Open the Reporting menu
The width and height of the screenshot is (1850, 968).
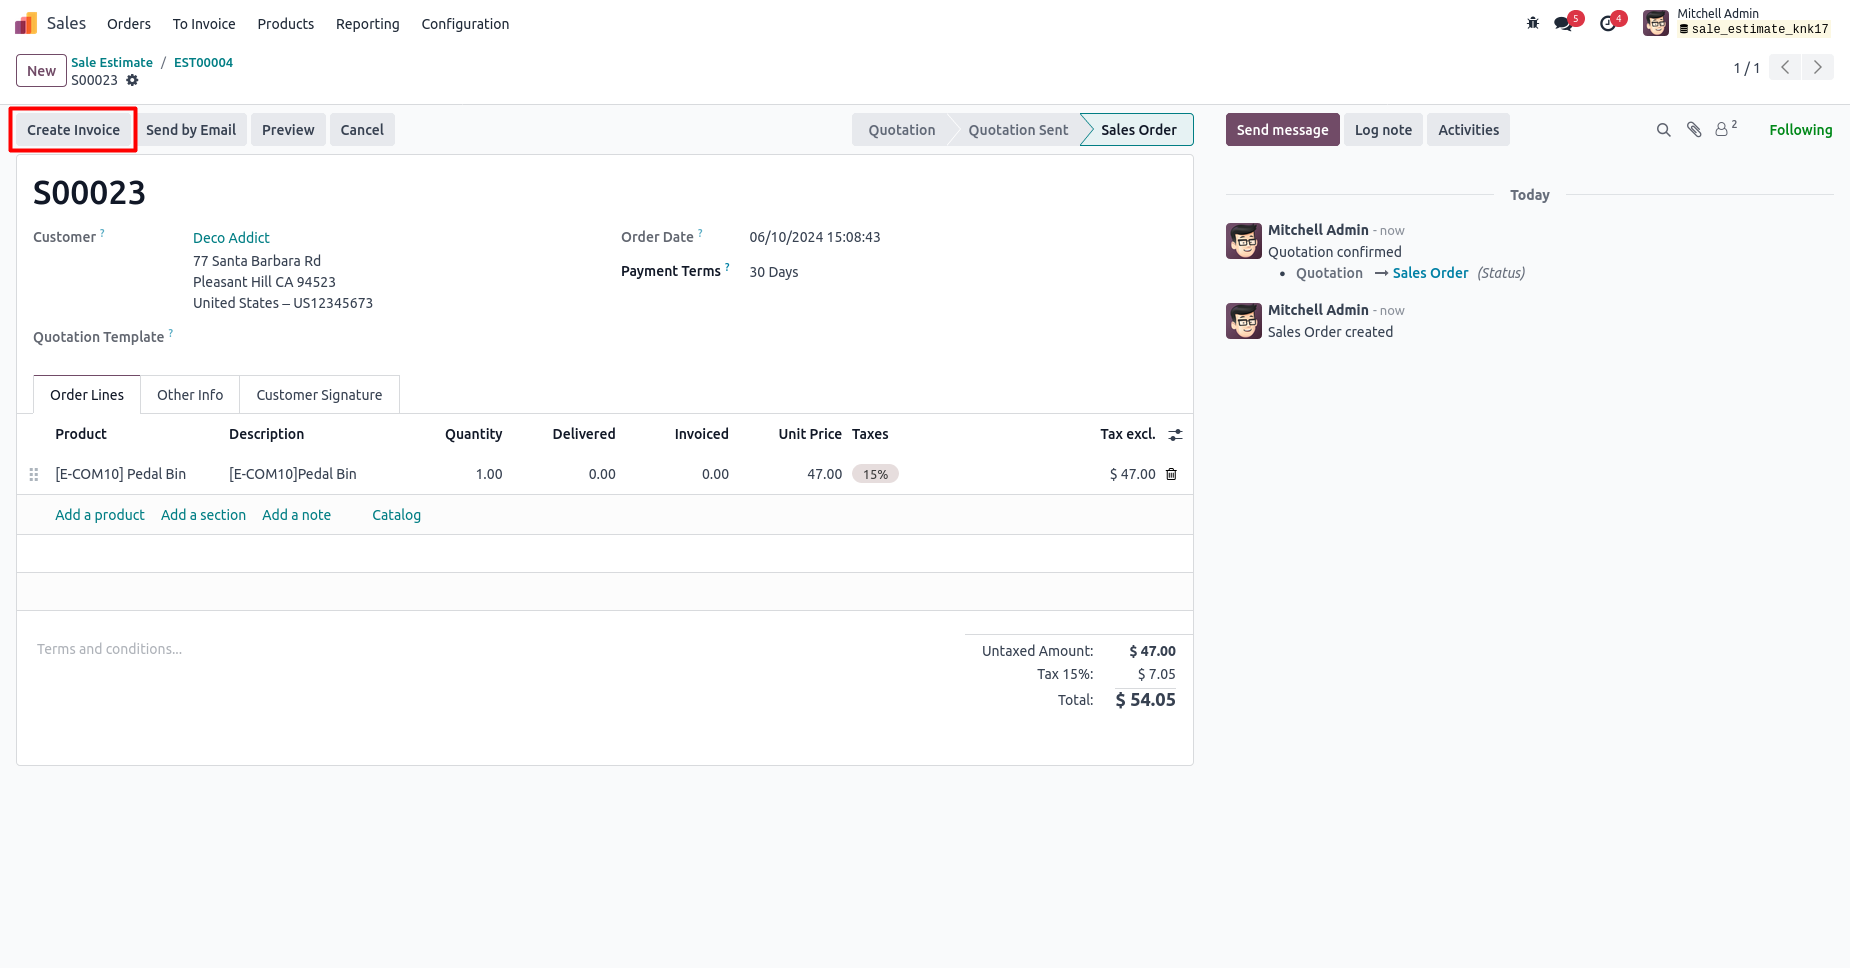[x=368, y=24]
